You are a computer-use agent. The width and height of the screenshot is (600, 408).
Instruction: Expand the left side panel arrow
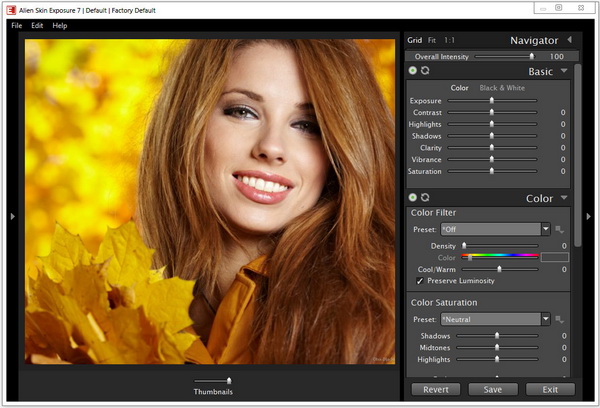11,216
